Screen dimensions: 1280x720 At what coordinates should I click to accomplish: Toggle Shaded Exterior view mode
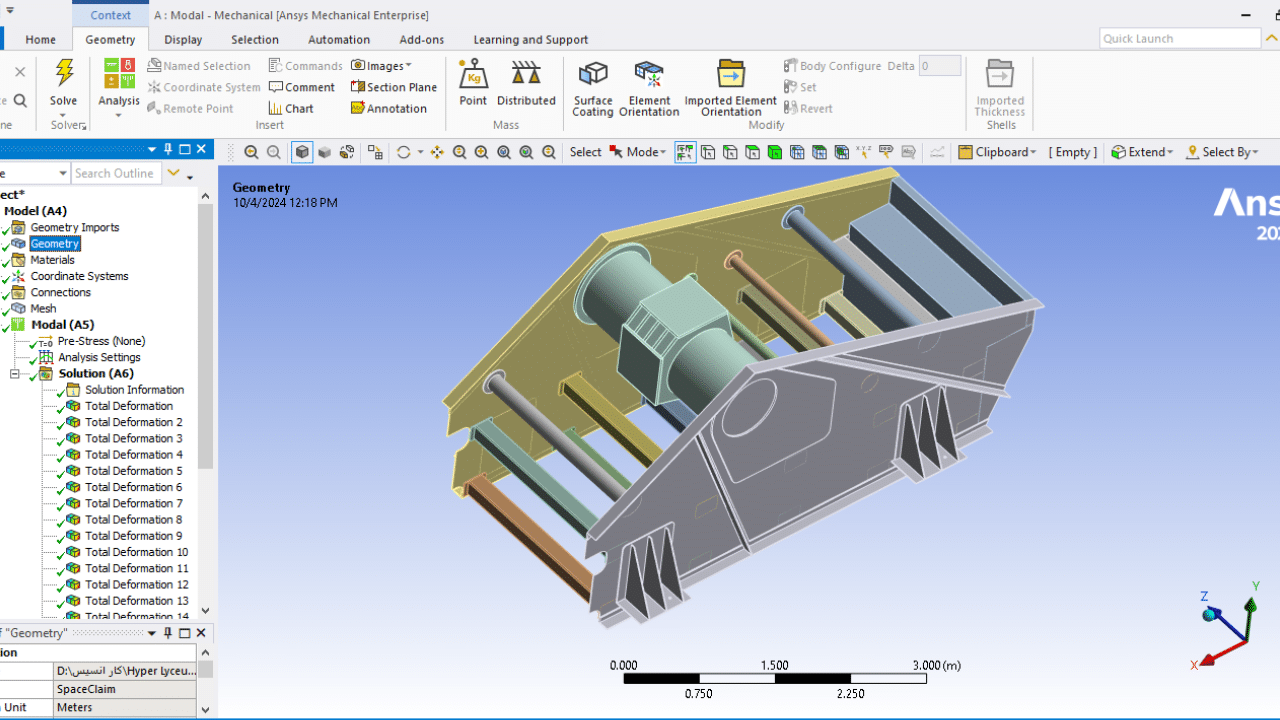tap(324, 152)
